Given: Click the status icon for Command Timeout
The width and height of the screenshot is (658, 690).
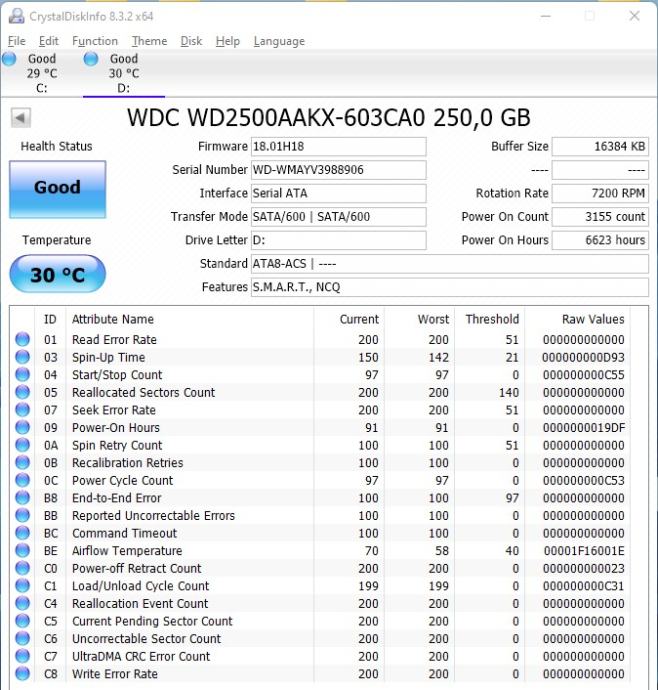Looking at the screenshot, I should (22, 533).
